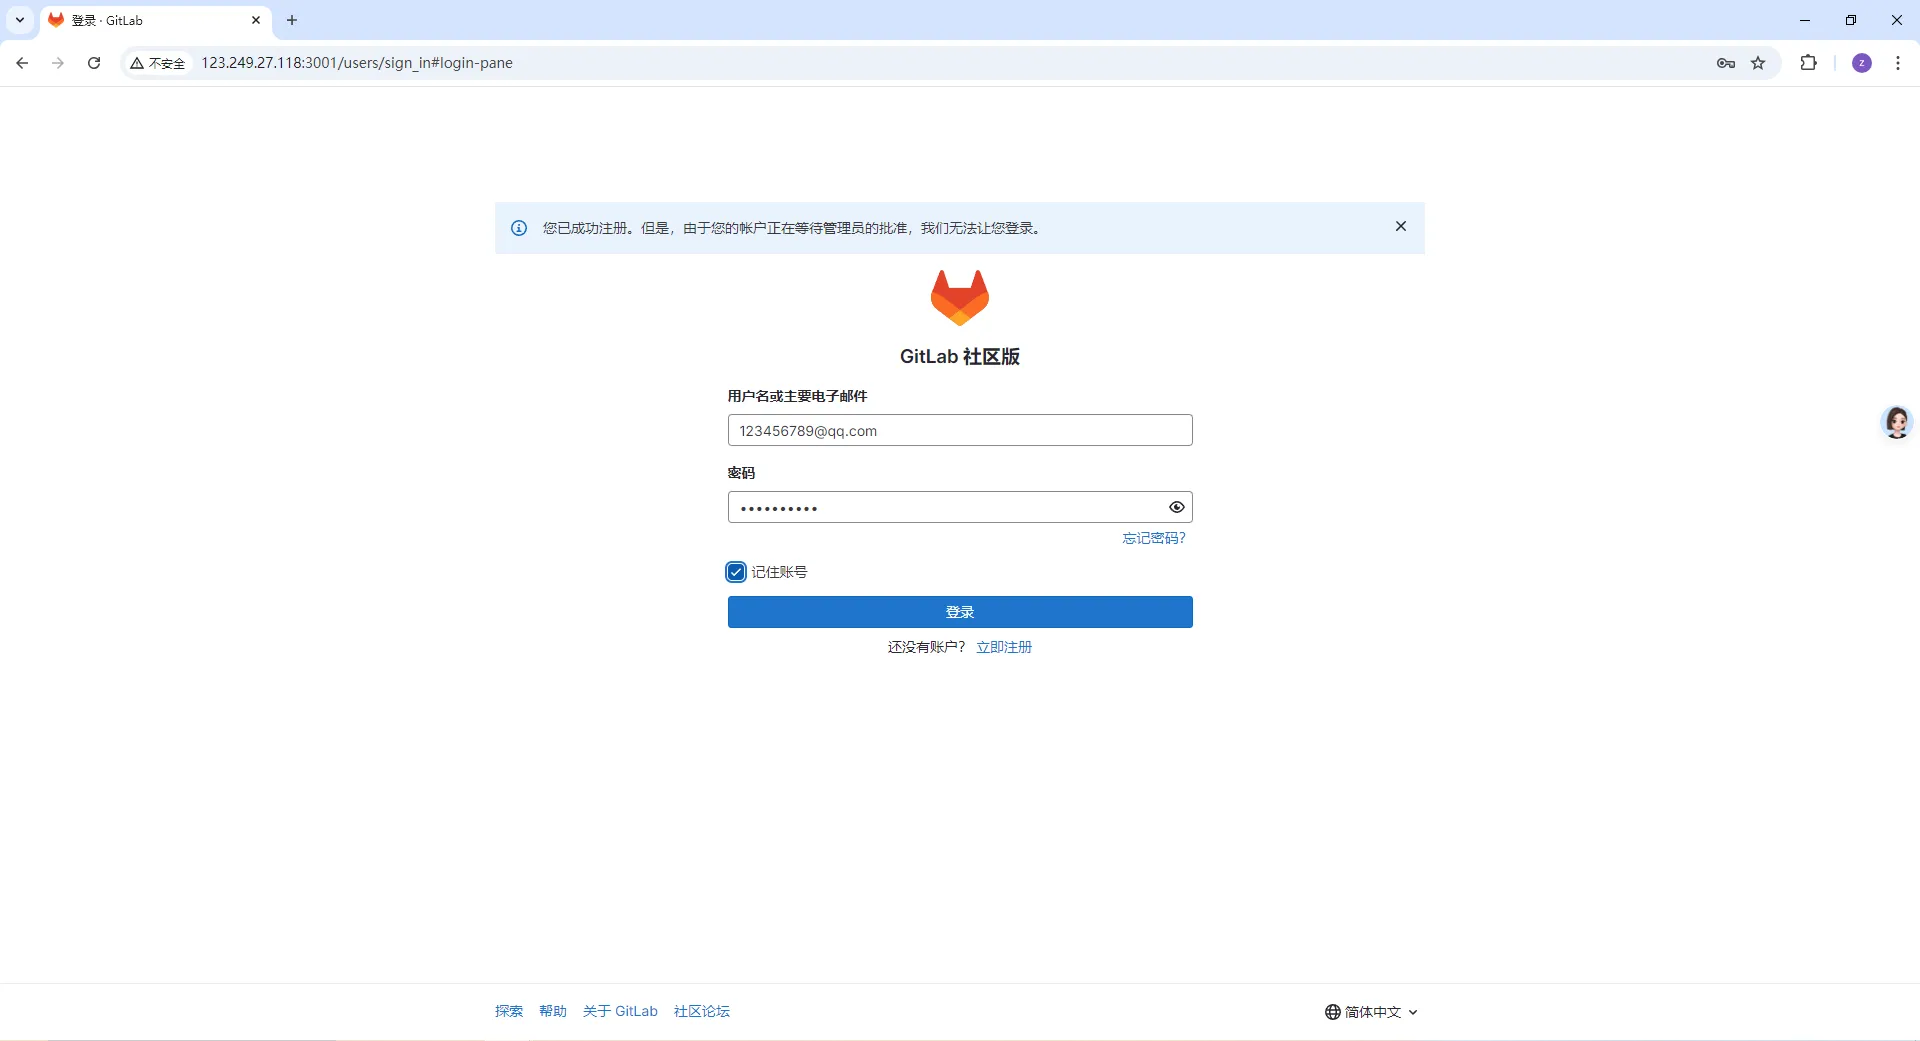This screenshot has width=1920, height=1041.
Task: Click the address bar URL
Action: tap(357, 63)
